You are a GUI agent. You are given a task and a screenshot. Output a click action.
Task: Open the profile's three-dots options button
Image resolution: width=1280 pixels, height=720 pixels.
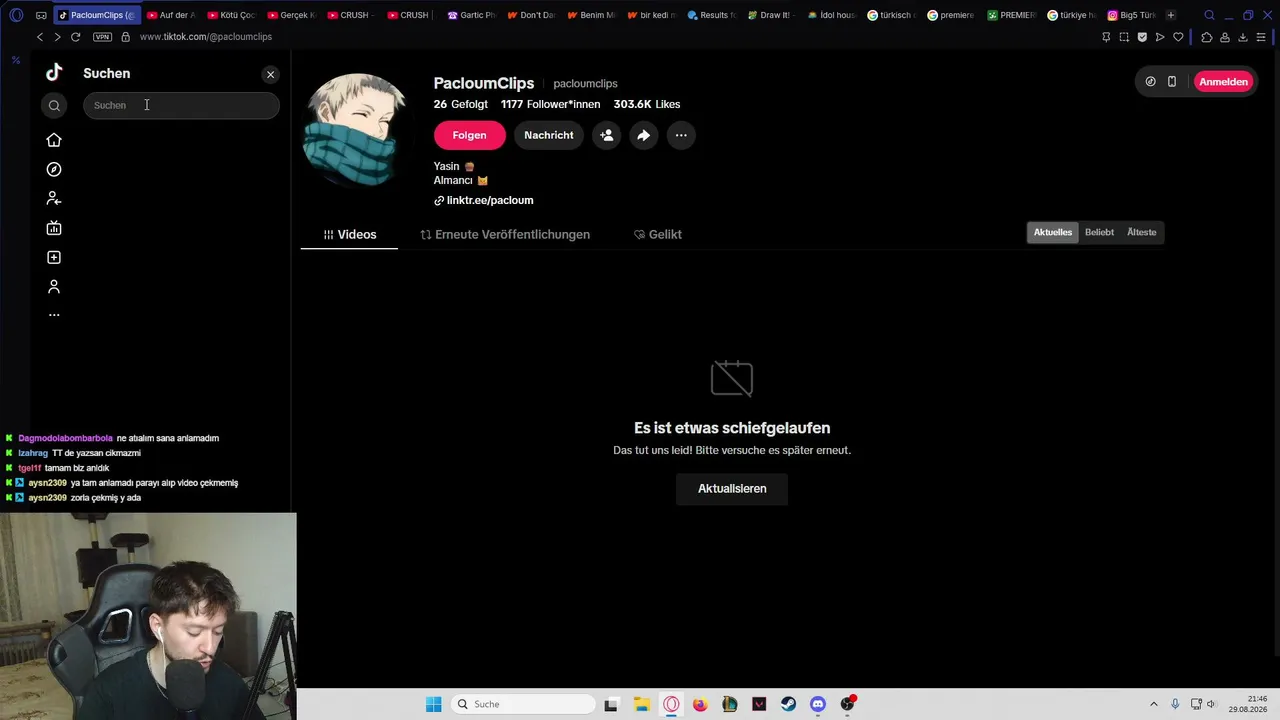pos(681,135)
